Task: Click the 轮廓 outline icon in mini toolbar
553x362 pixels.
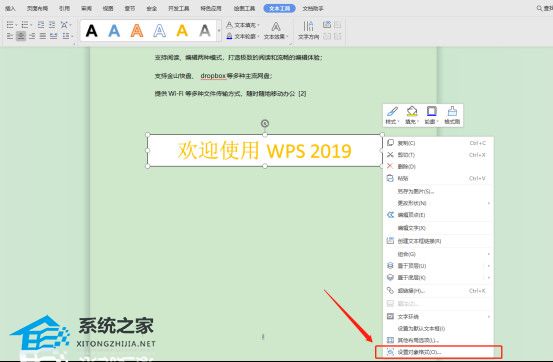Action: coord(431,115)
